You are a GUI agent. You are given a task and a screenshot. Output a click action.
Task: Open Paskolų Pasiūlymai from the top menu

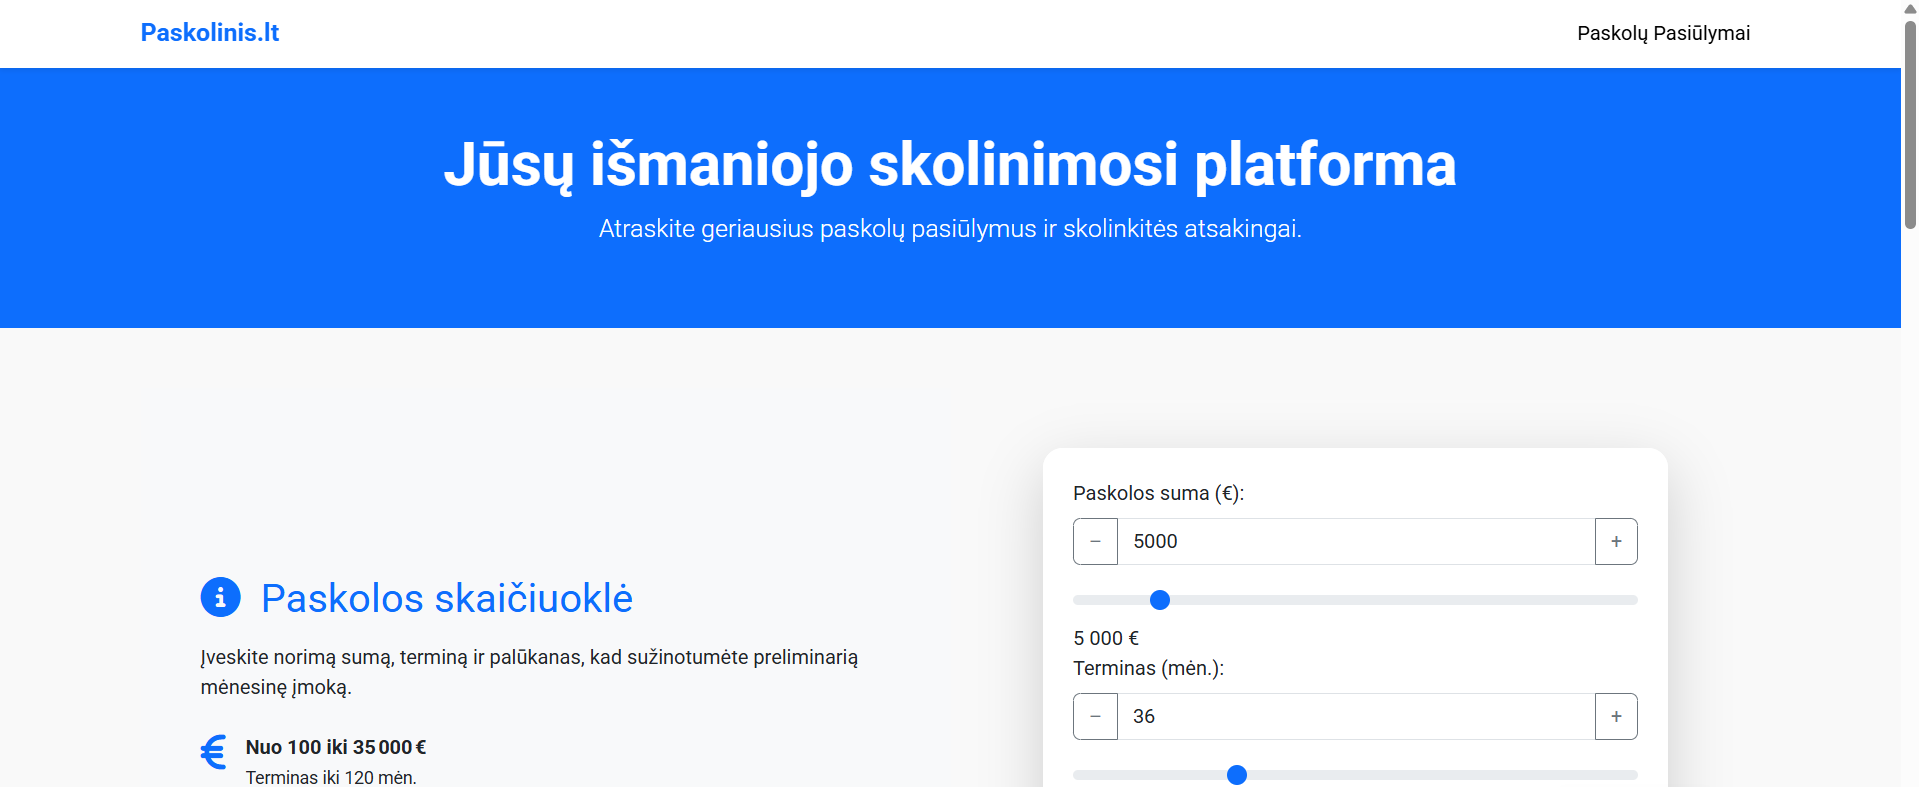pos(1663,33)
